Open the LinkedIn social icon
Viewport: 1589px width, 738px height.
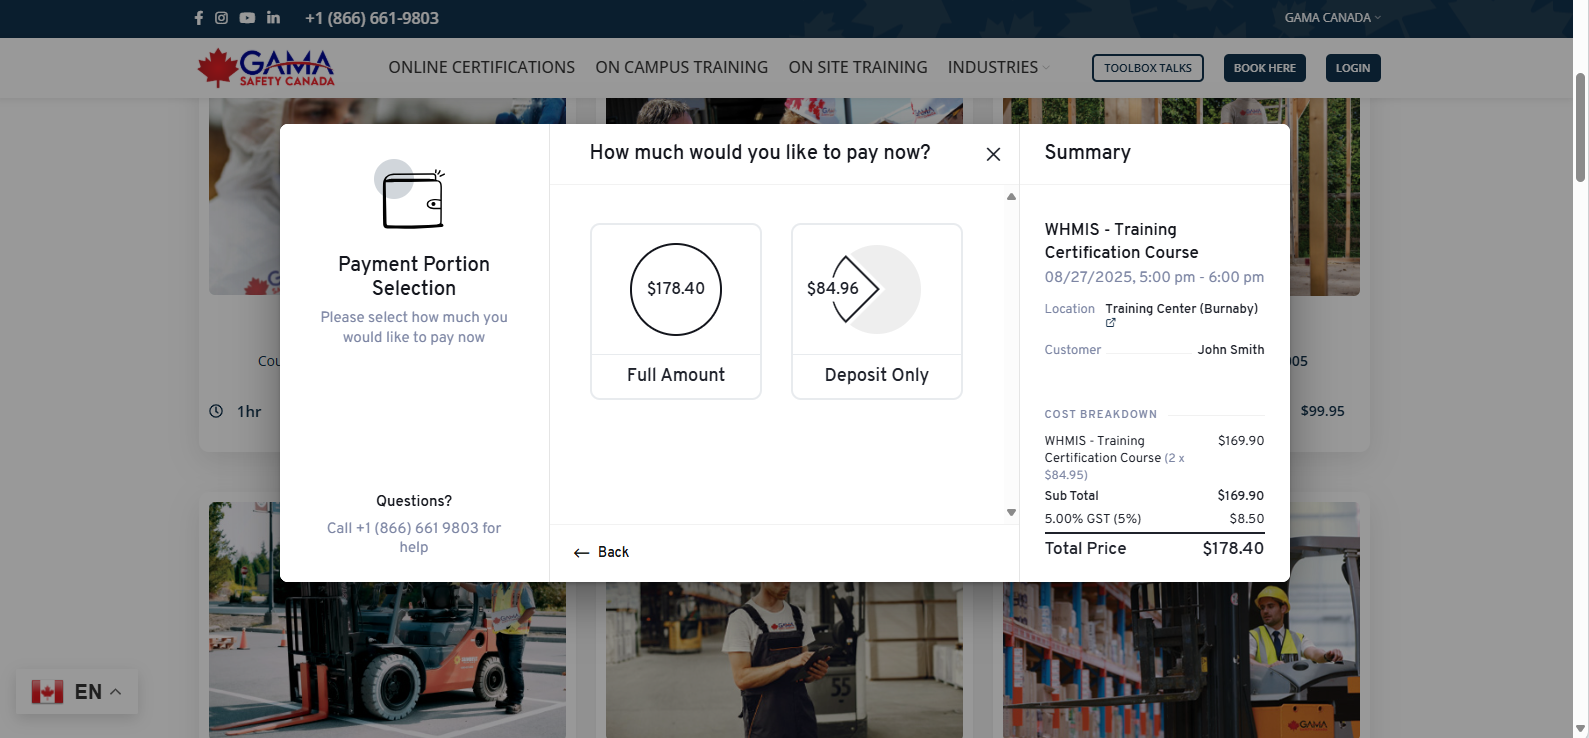[x=273, y=18]
